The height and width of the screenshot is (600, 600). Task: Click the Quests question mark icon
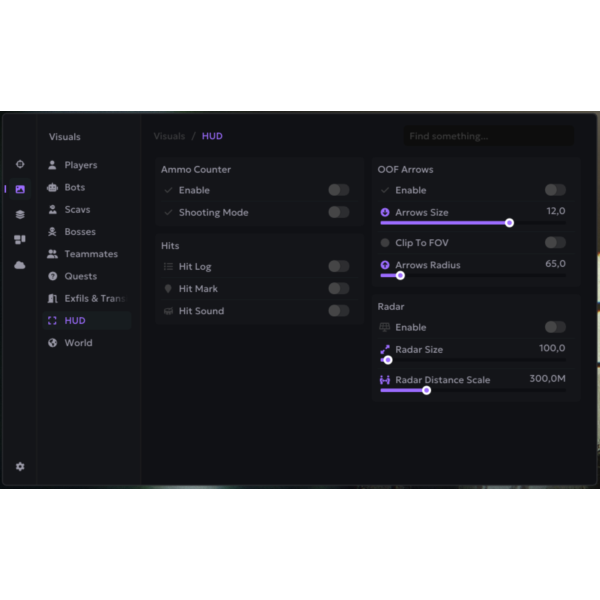click(x=52, y=276)
